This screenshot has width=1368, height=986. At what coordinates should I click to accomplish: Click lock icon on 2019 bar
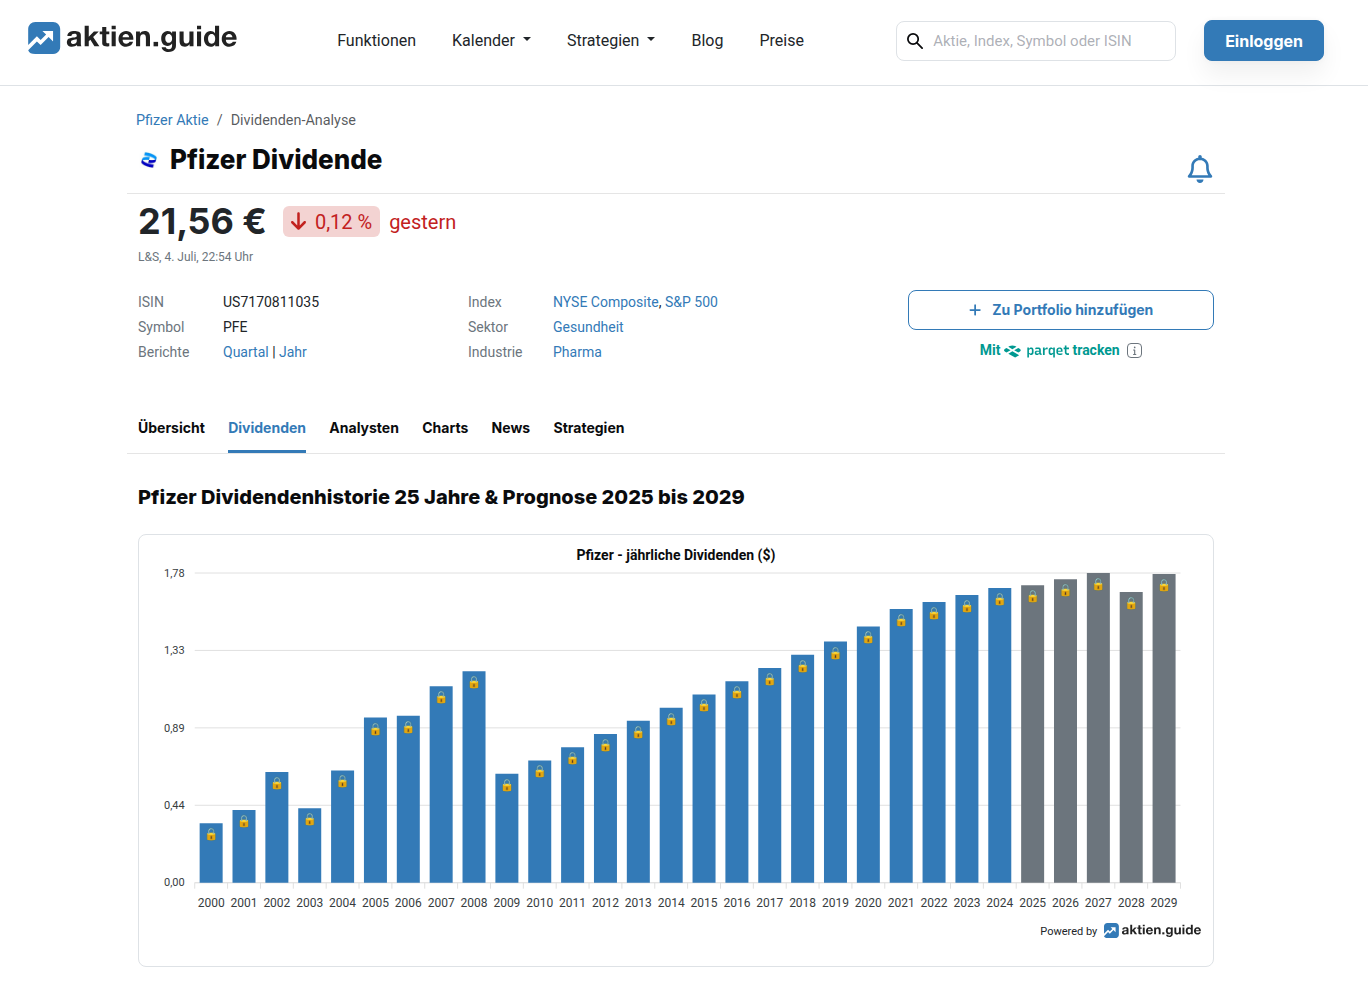(835, 653)
